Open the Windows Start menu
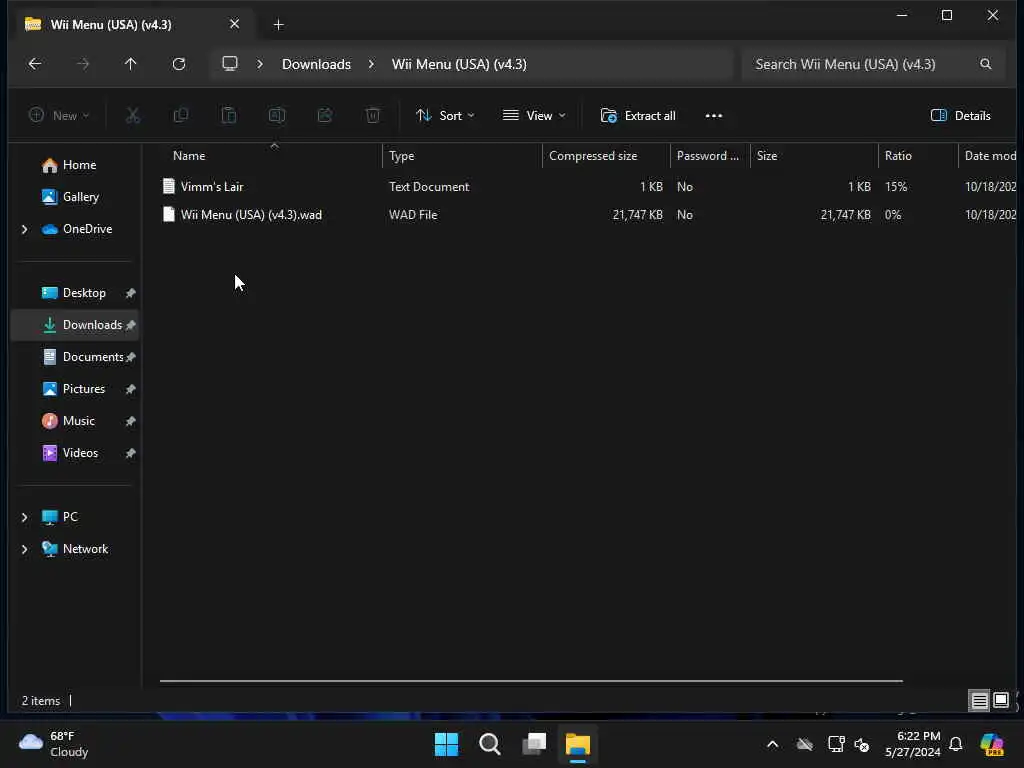The height and width of the screenshot is (768, 1024). click(x=447, y=744)
